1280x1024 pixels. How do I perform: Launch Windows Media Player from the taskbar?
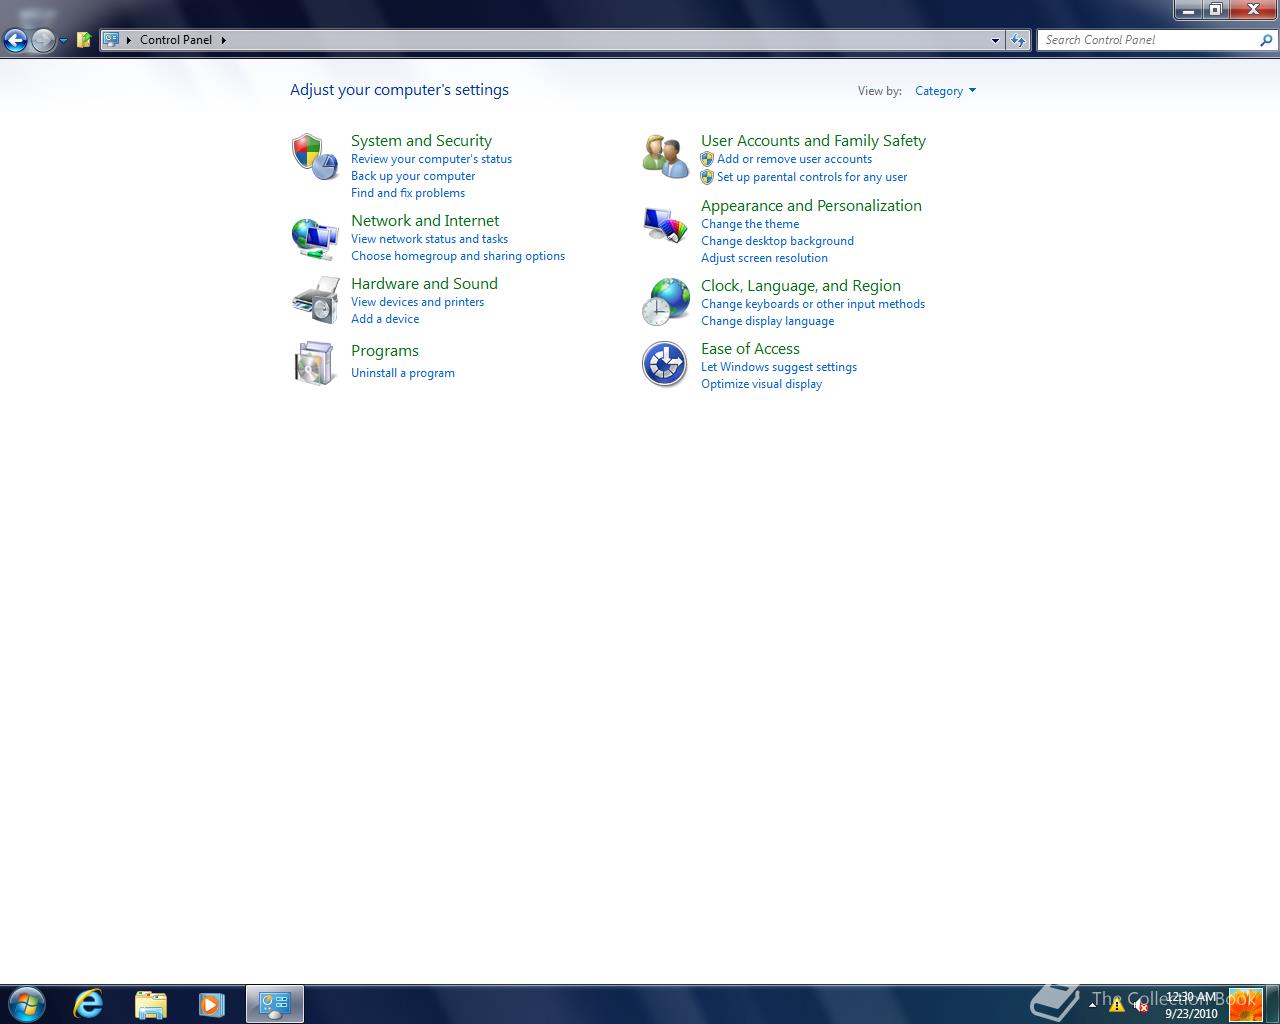click(211, 1004)
